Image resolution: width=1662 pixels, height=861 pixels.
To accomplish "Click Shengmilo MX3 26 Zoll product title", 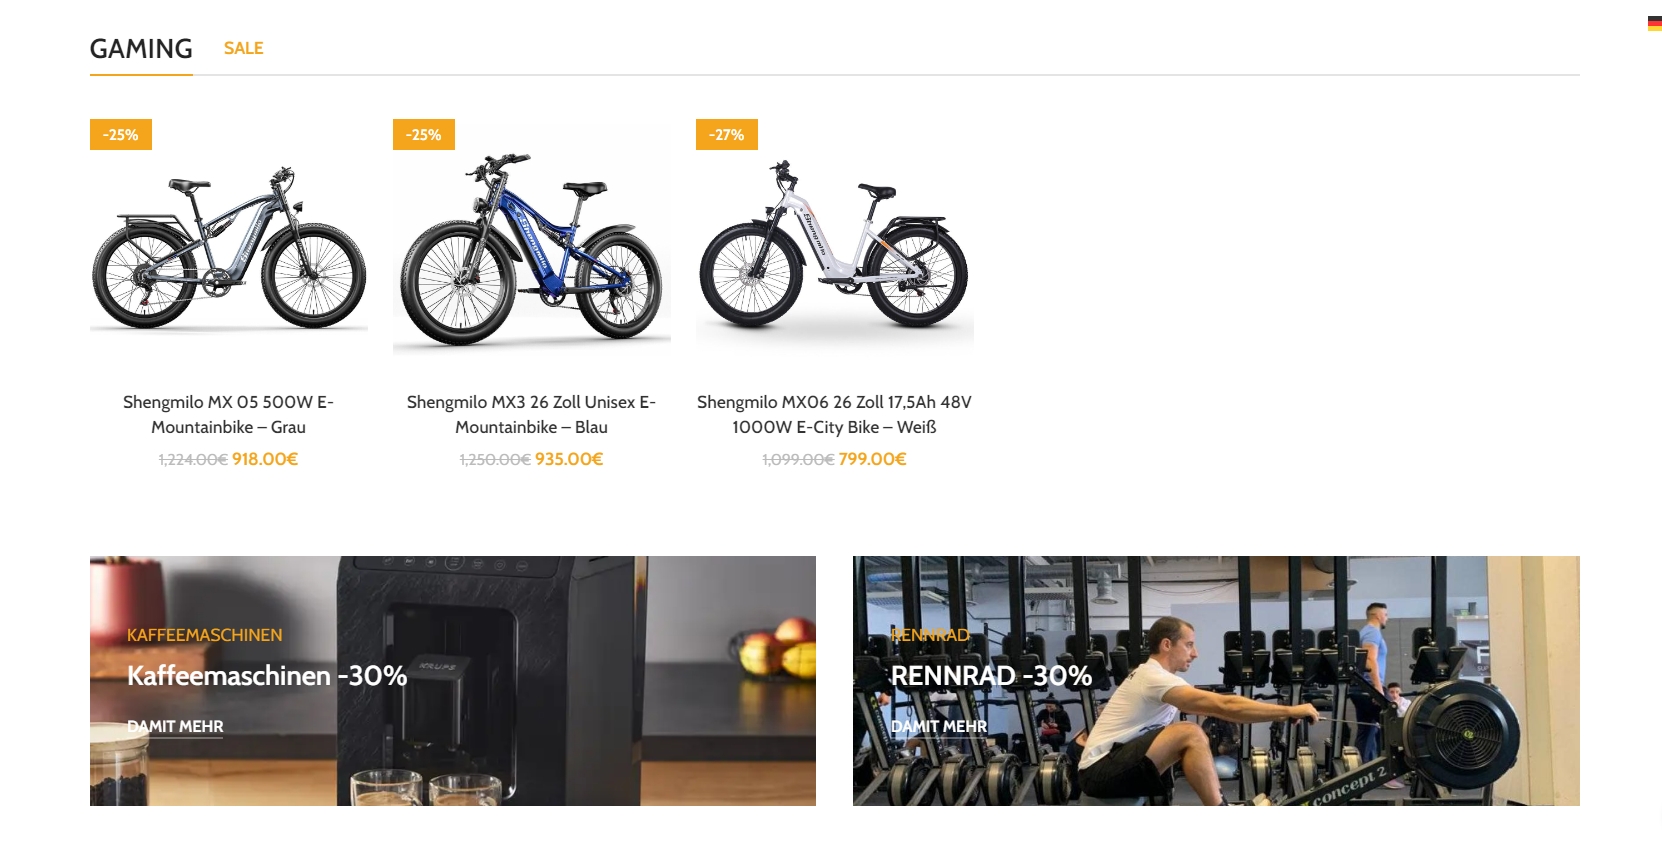I will pyautogui.click(x=532, y=414).
